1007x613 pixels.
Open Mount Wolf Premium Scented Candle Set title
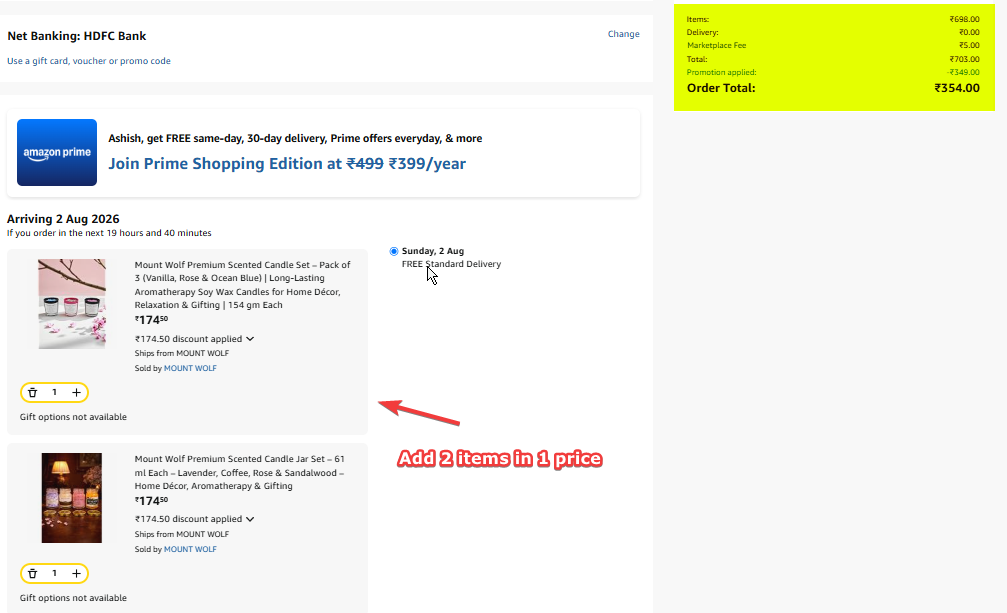click(x=242, y=285)
